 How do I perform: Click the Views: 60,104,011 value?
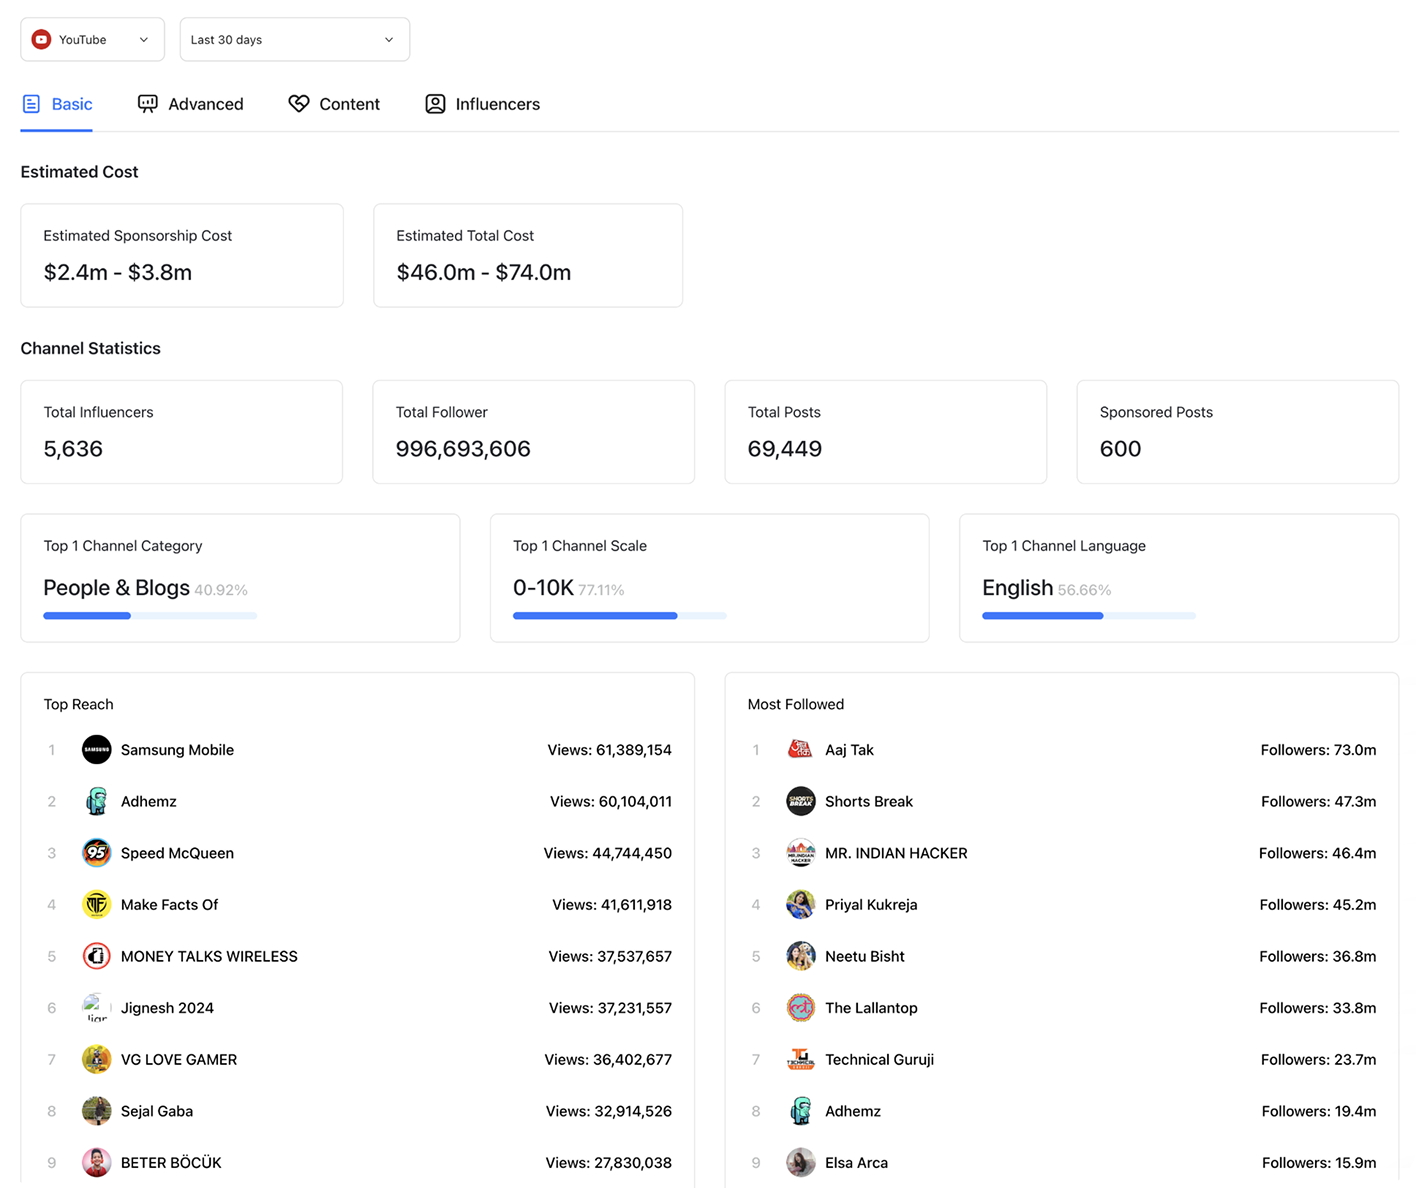click(611, 801)
